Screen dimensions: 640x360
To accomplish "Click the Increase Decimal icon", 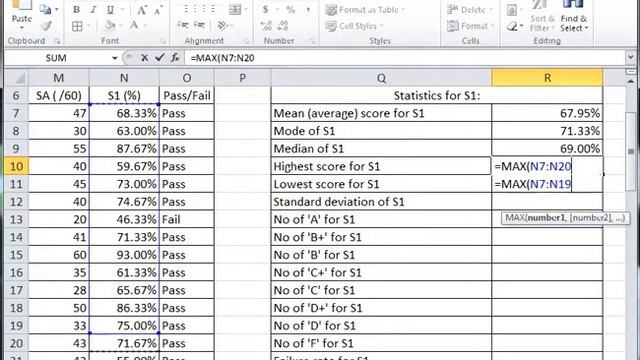I will (266, 26).
